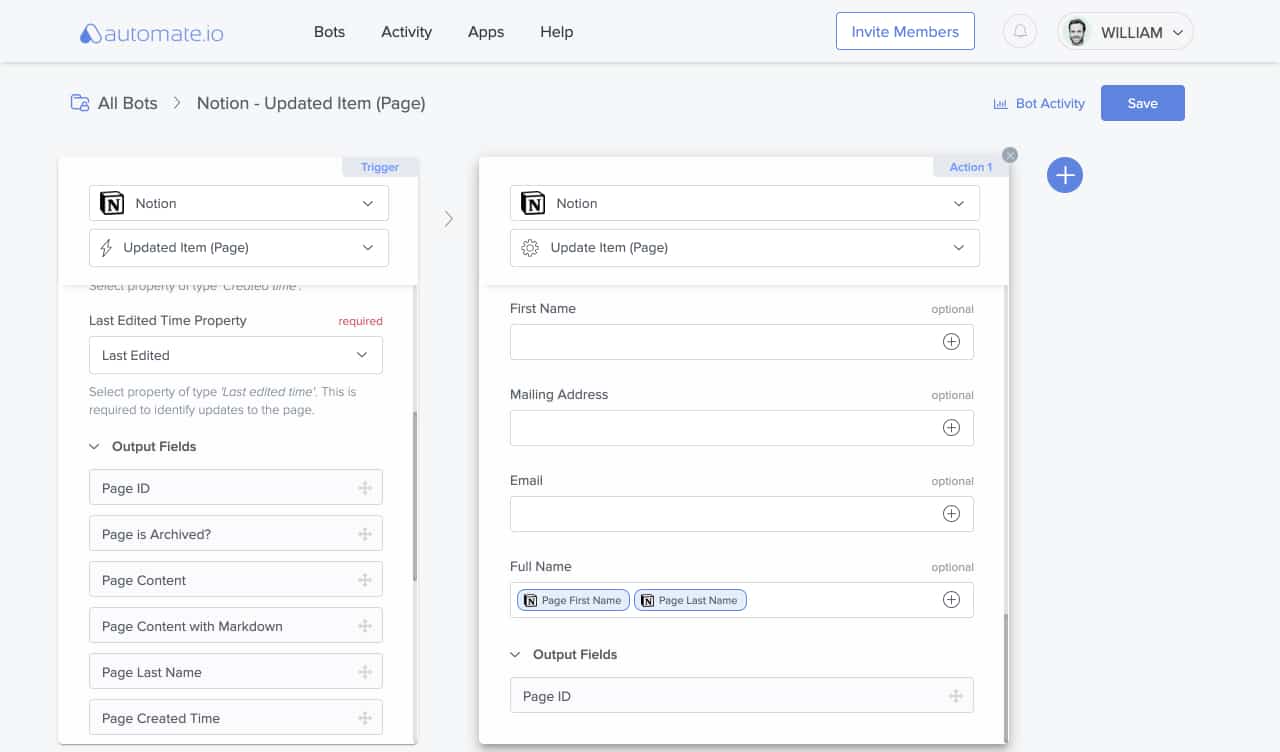Click the Save button
The image size is (1280, 752).
(1142, 102)
